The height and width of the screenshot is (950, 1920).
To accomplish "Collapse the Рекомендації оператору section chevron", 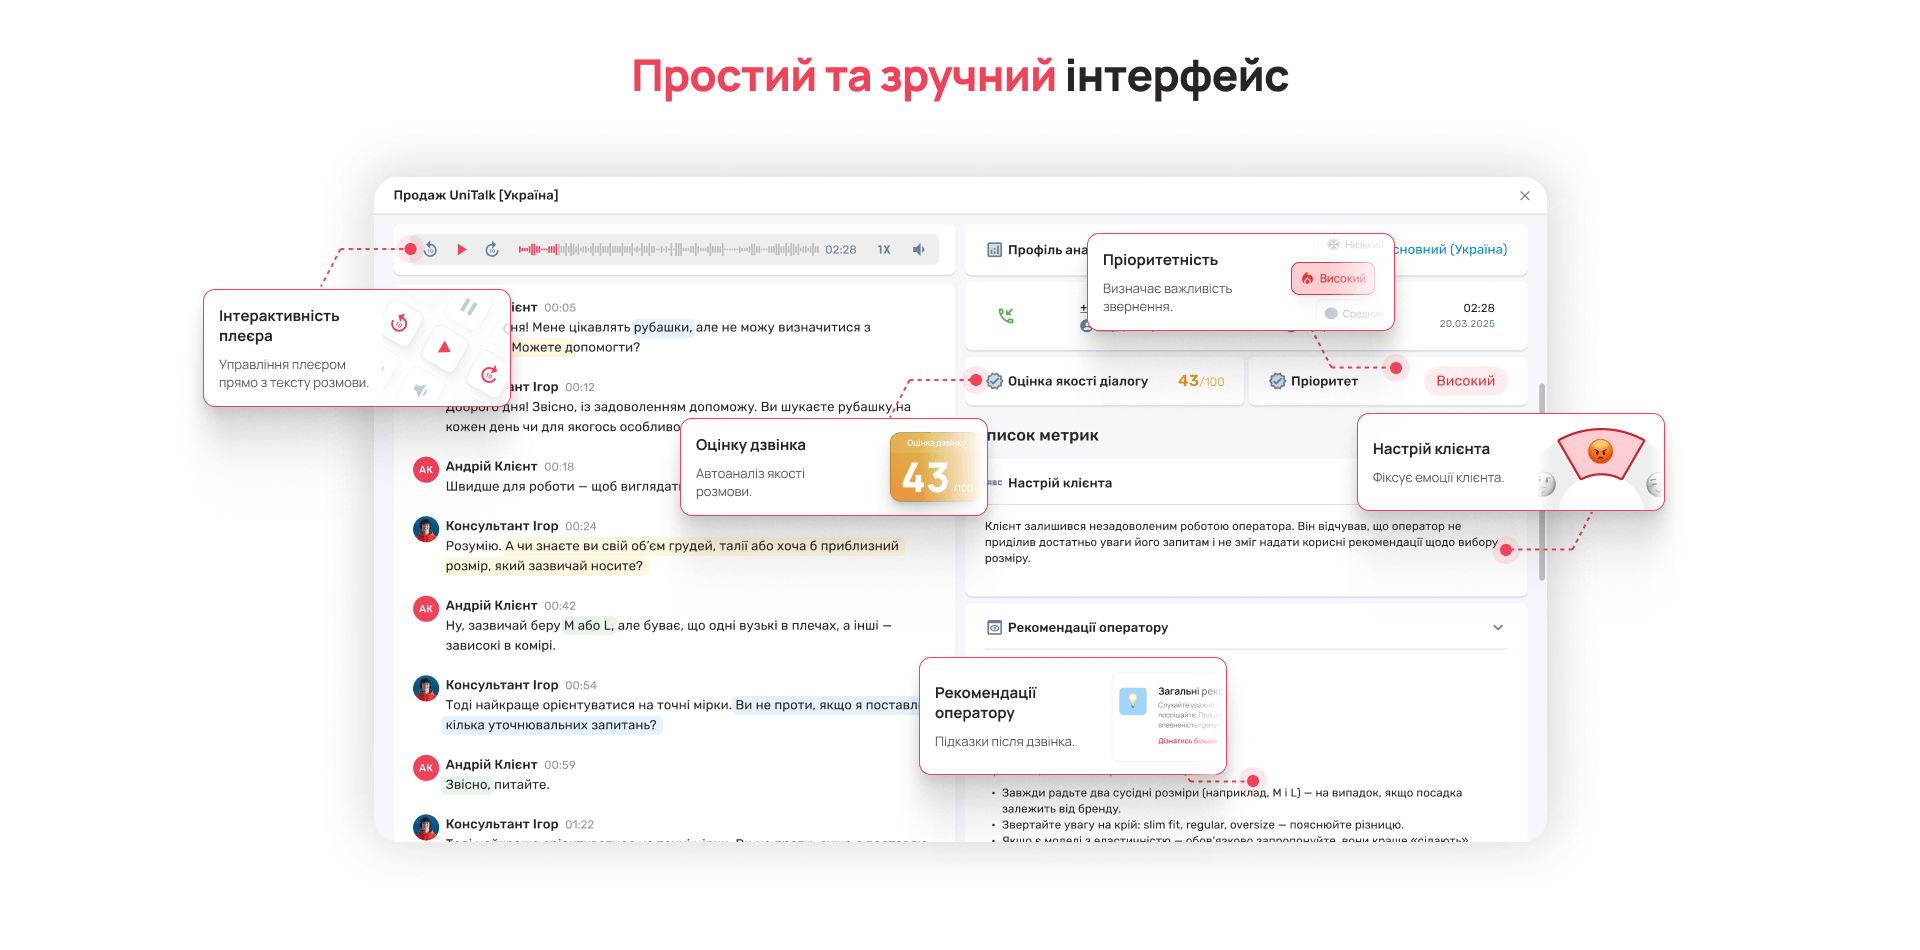I will (1497, 628).
